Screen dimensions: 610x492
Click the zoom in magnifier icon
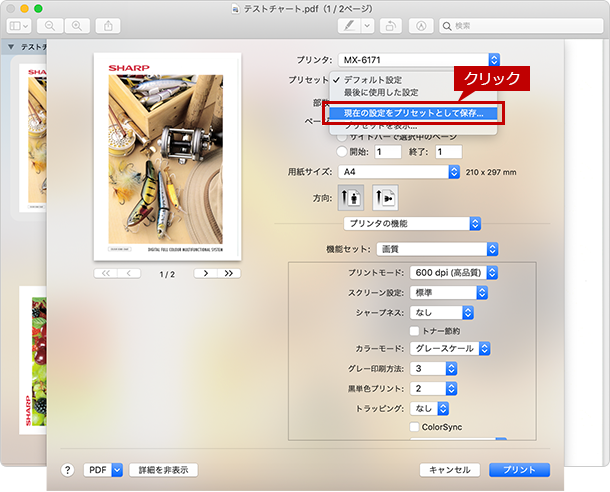77,26
